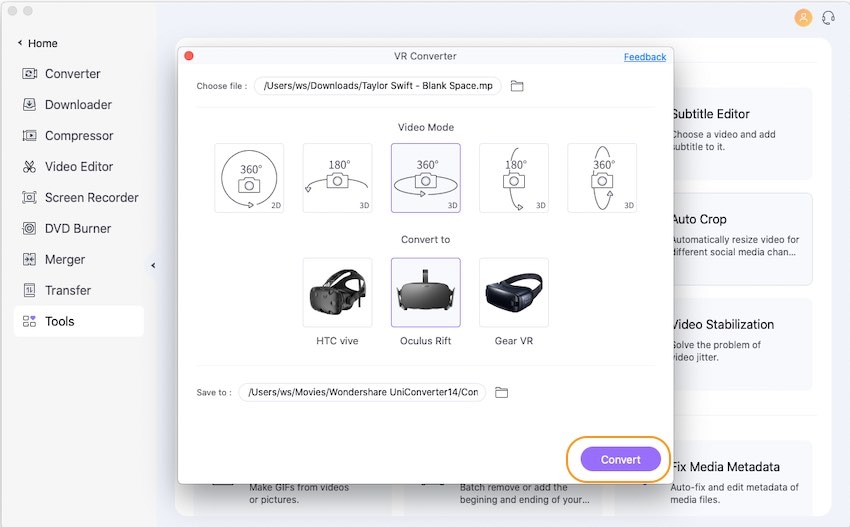
Task: Open Converter in the sidebar
Action: tap(79, 74)
